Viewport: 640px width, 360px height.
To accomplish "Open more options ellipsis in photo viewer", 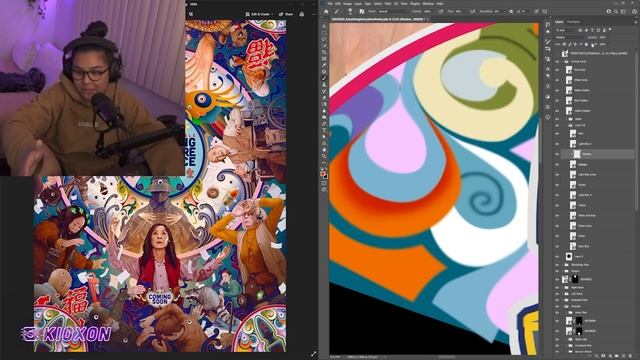I will pos(313,14).
